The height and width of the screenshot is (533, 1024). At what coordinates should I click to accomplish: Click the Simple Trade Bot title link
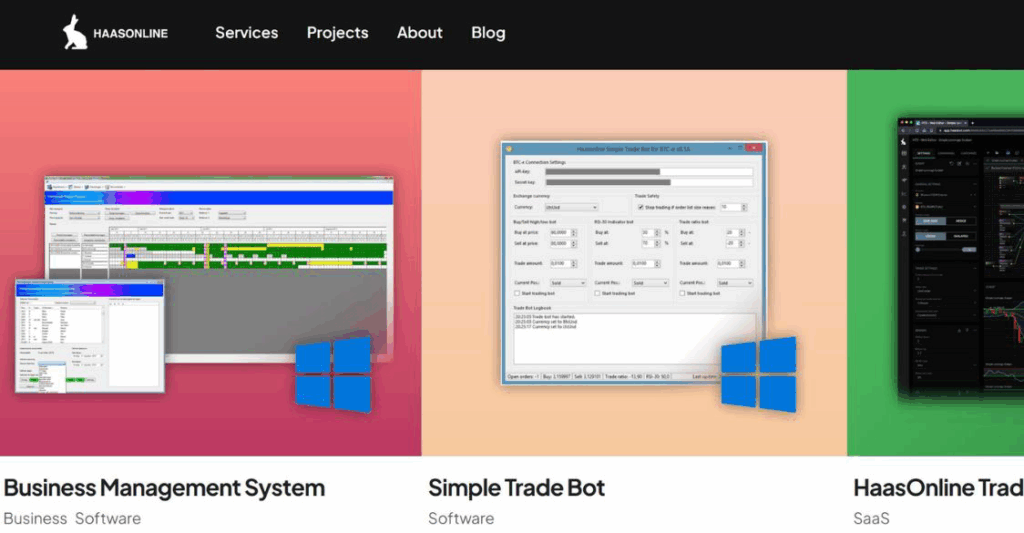[x=516, y=488]
